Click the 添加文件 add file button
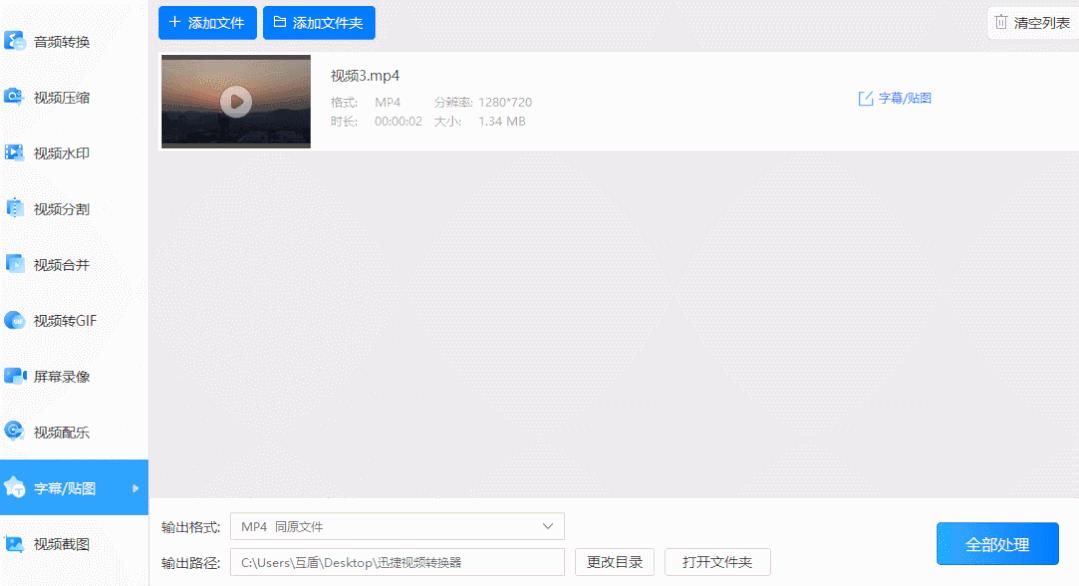 (x=207, y=22)
